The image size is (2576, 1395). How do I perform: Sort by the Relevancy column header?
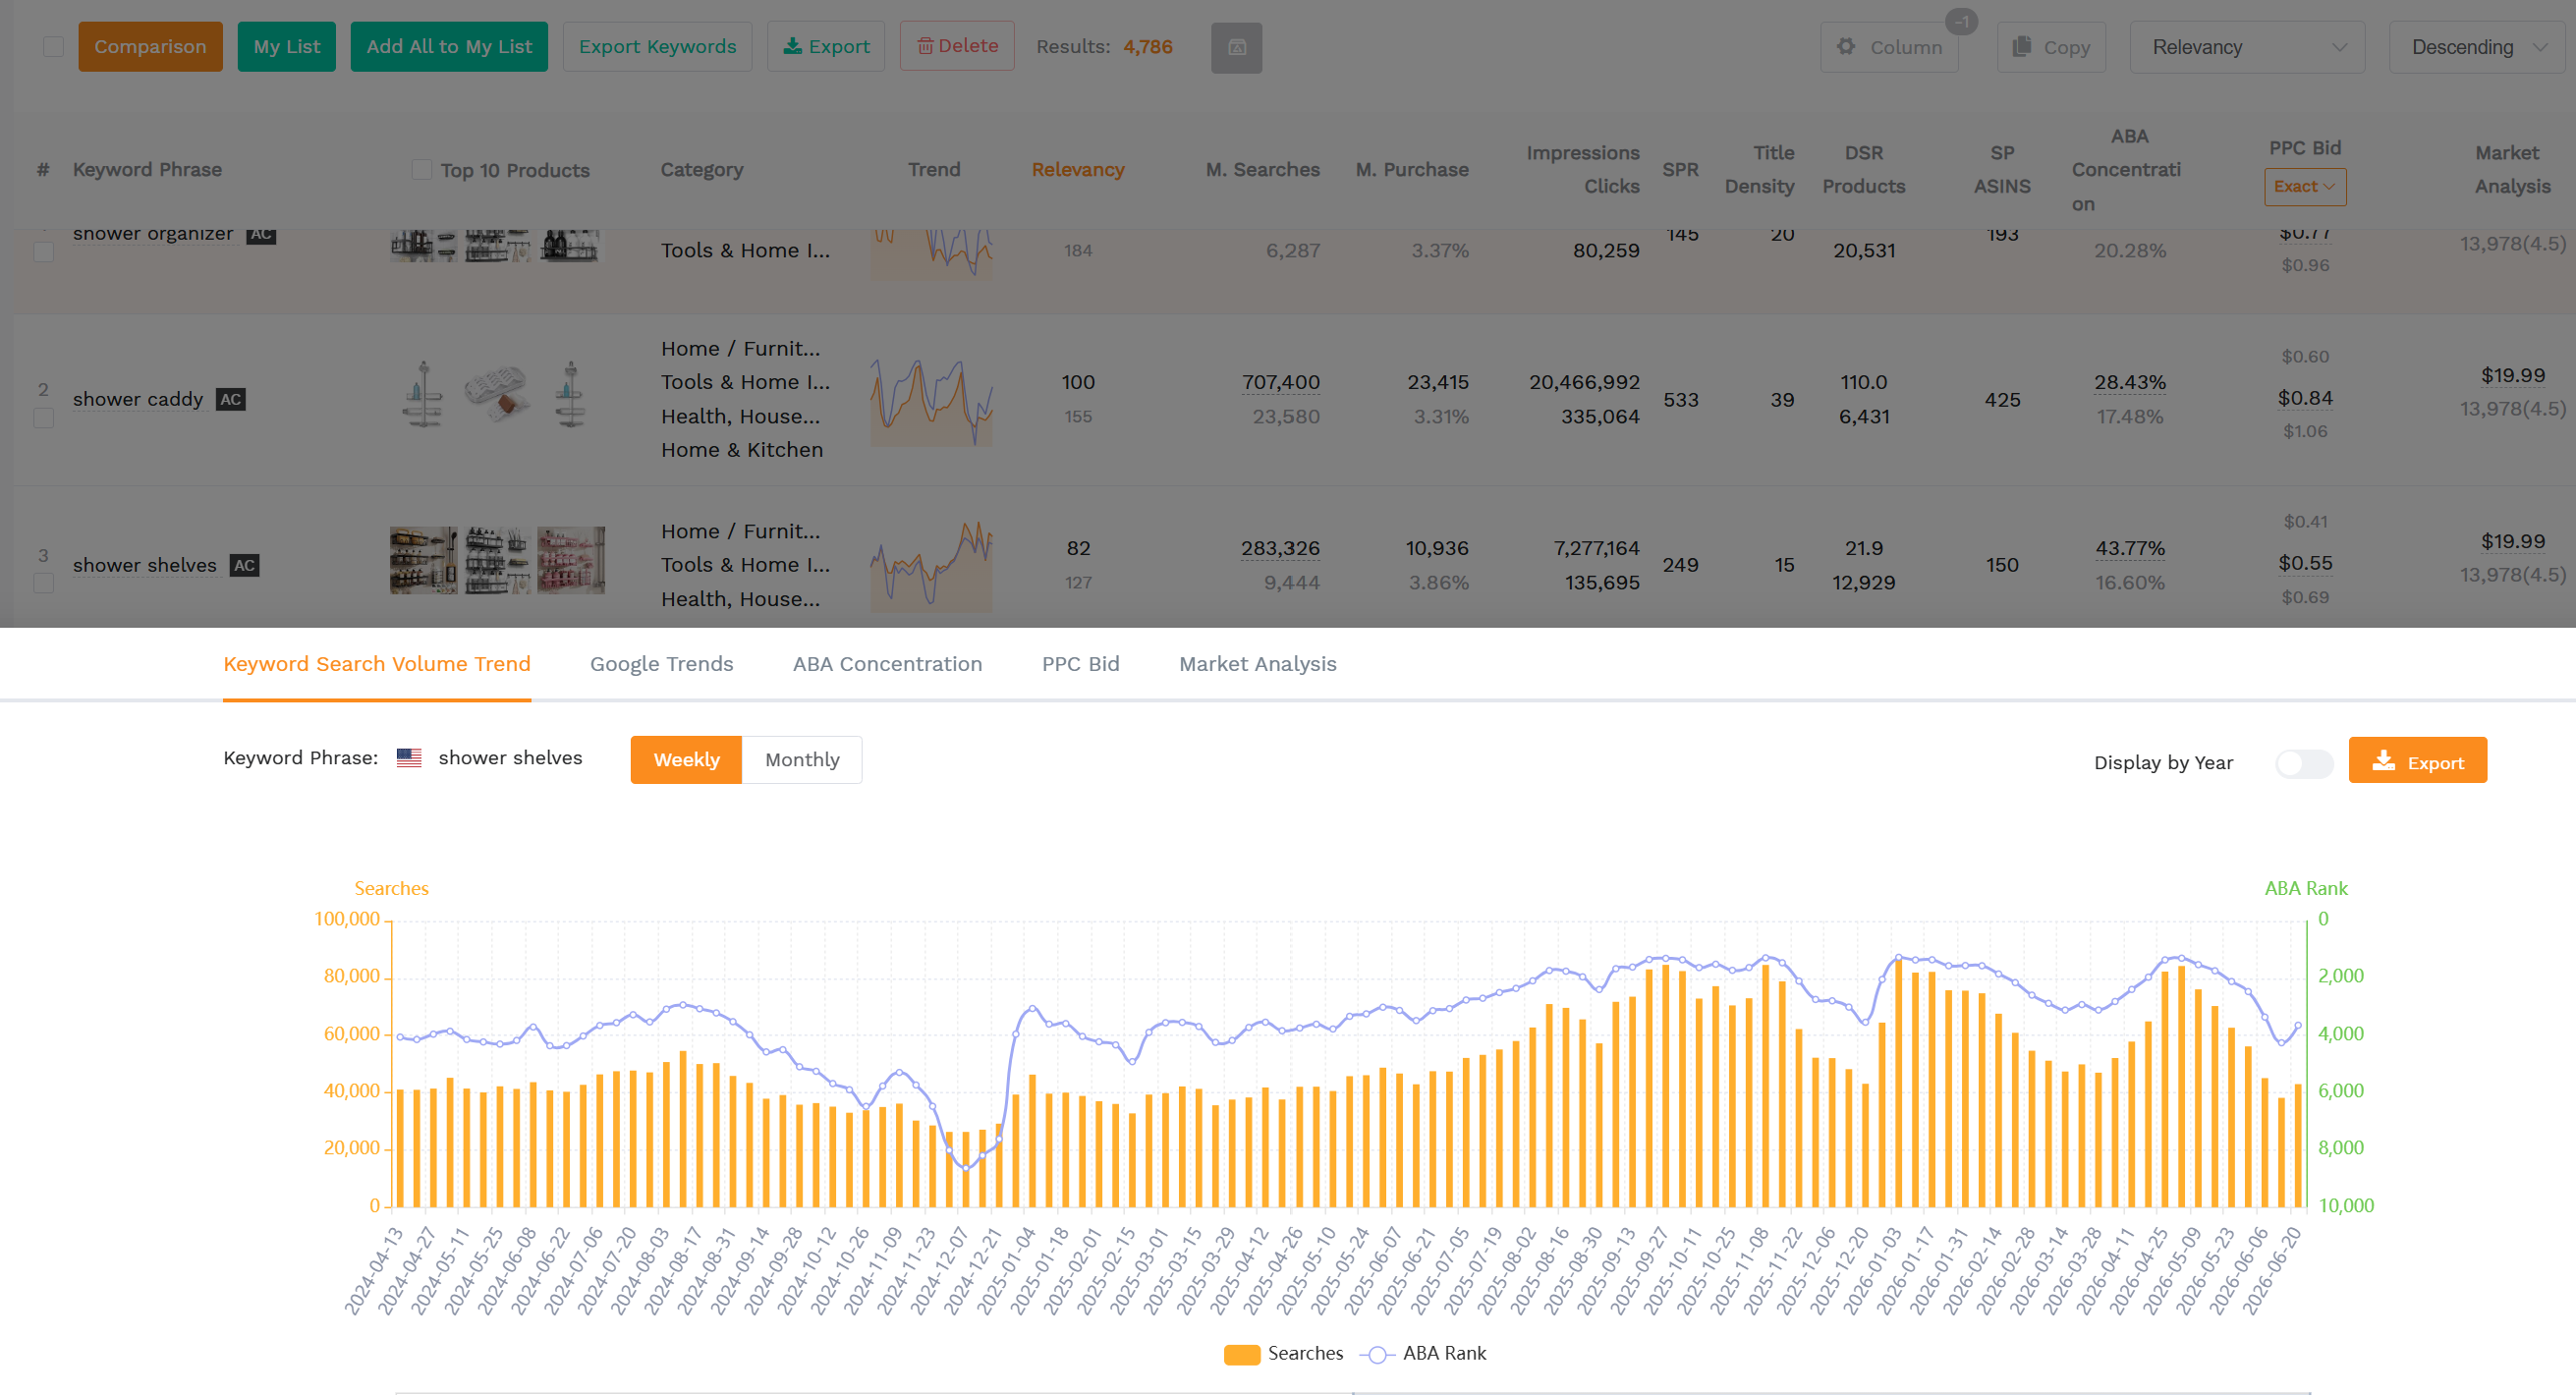[x=1077, y=170]
